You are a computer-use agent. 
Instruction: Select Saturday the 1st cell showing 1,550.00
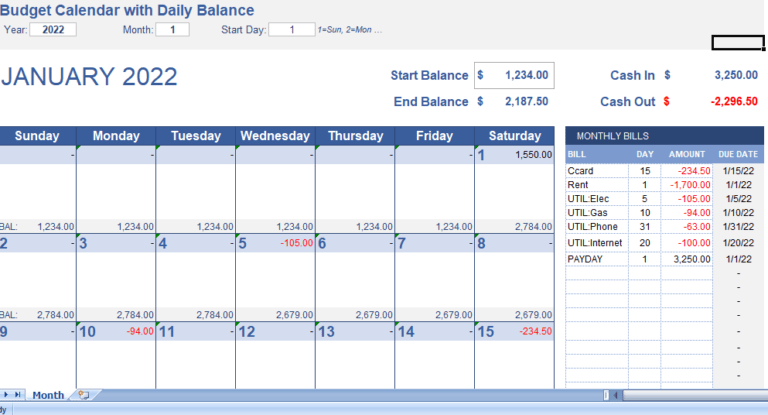point(514,155)
